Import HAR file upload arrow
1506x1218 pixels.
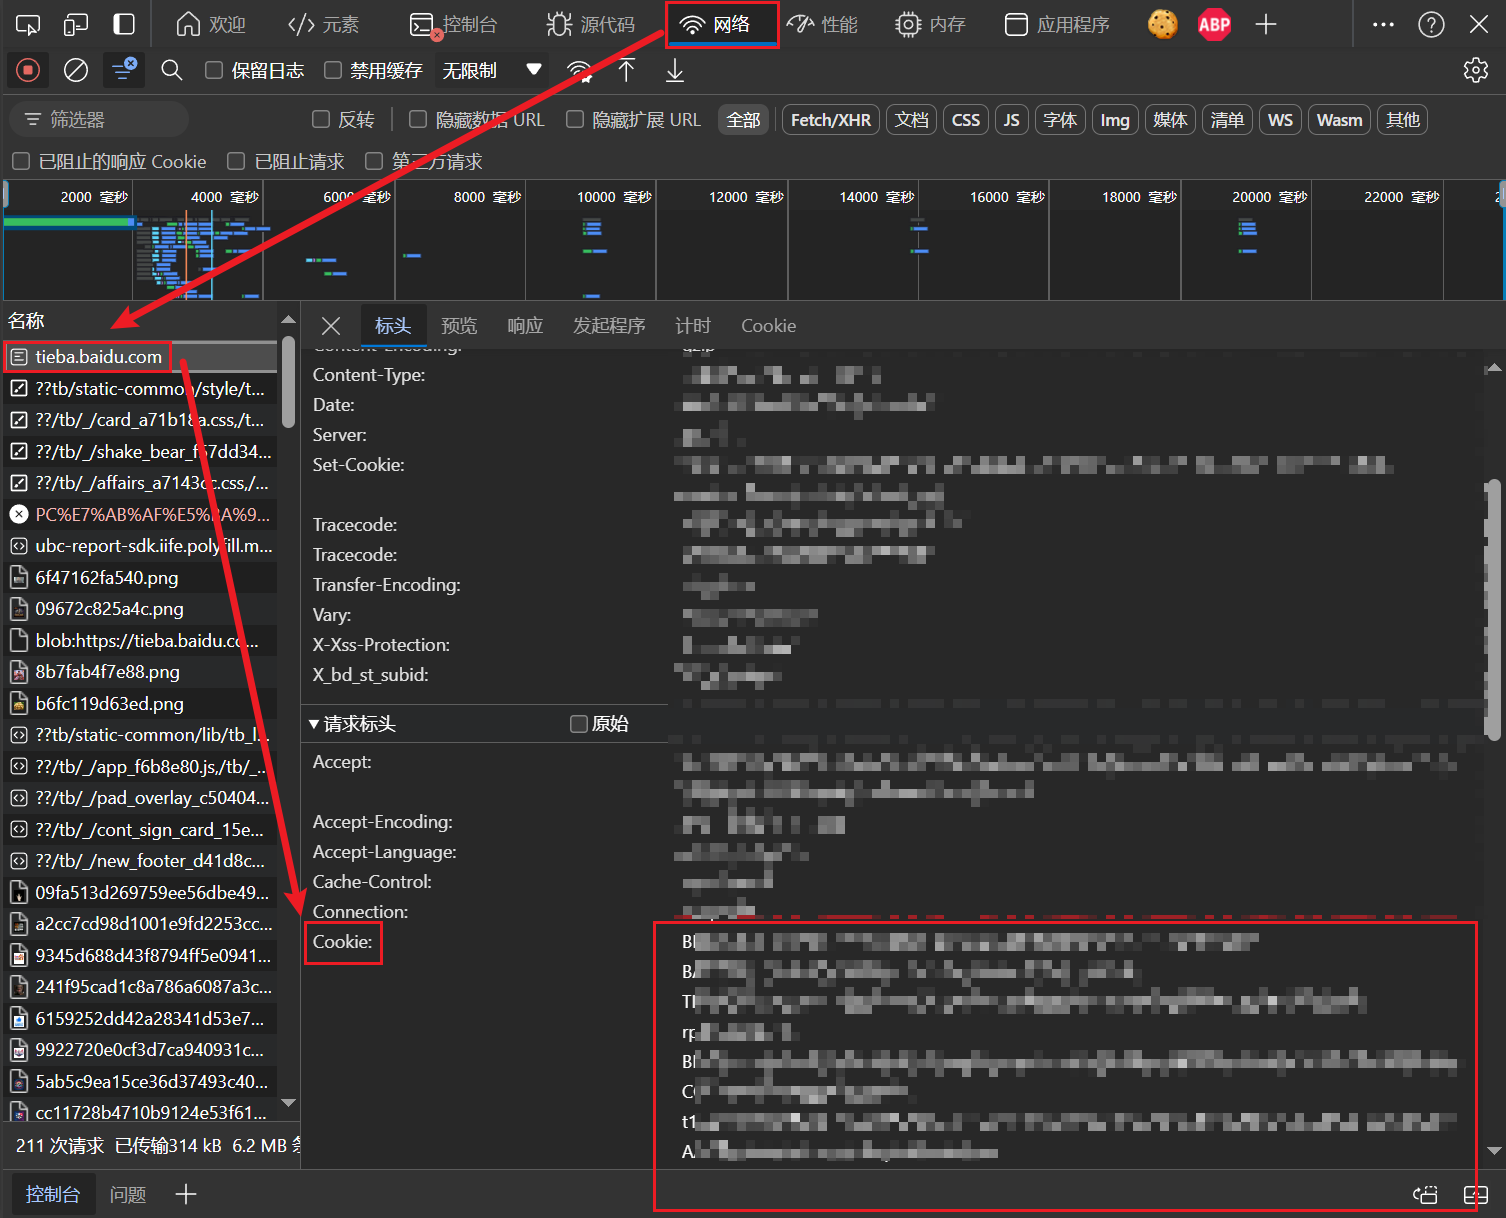pos(627,70)
